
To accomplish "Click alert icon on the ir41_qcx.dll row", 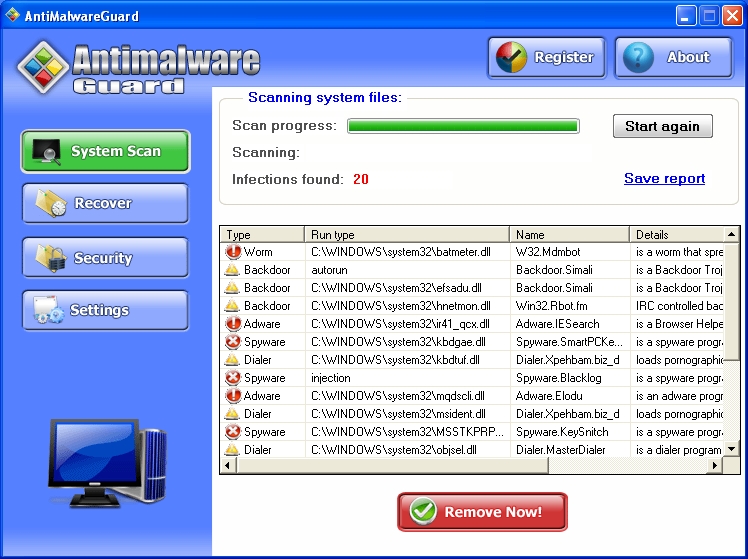I will click(x=233, y=324).
